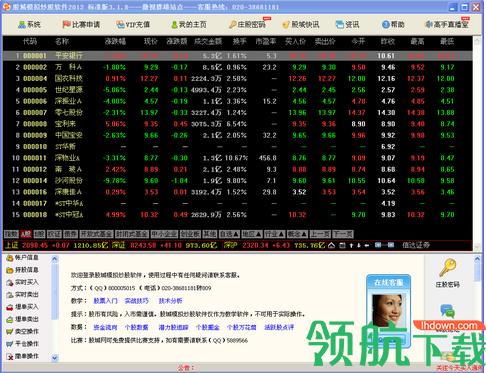This screenshot has width=486, height=373.
Task: Select the A股 tab
Action: (x=26, y=234)
